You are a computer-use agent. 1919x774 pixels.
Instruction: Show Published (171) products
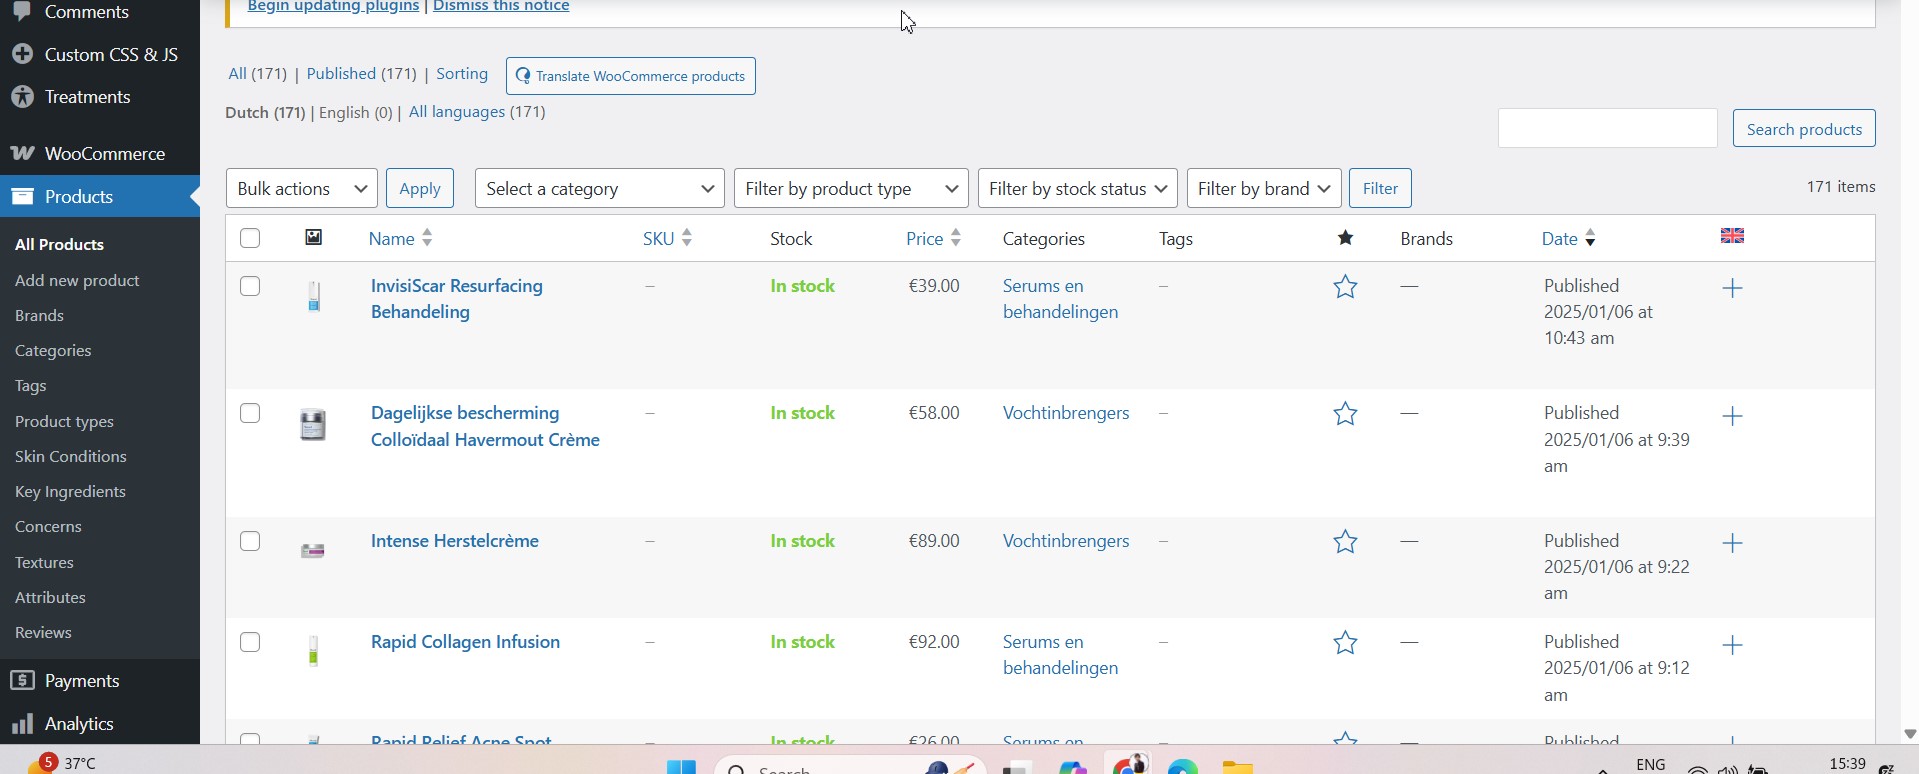[361, 73]
